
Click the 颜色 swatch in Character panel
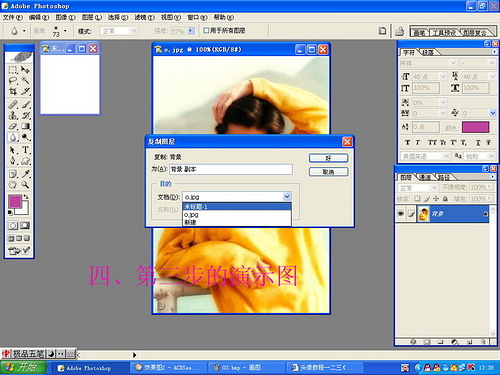pyautogui.click(x=475, y=127)
